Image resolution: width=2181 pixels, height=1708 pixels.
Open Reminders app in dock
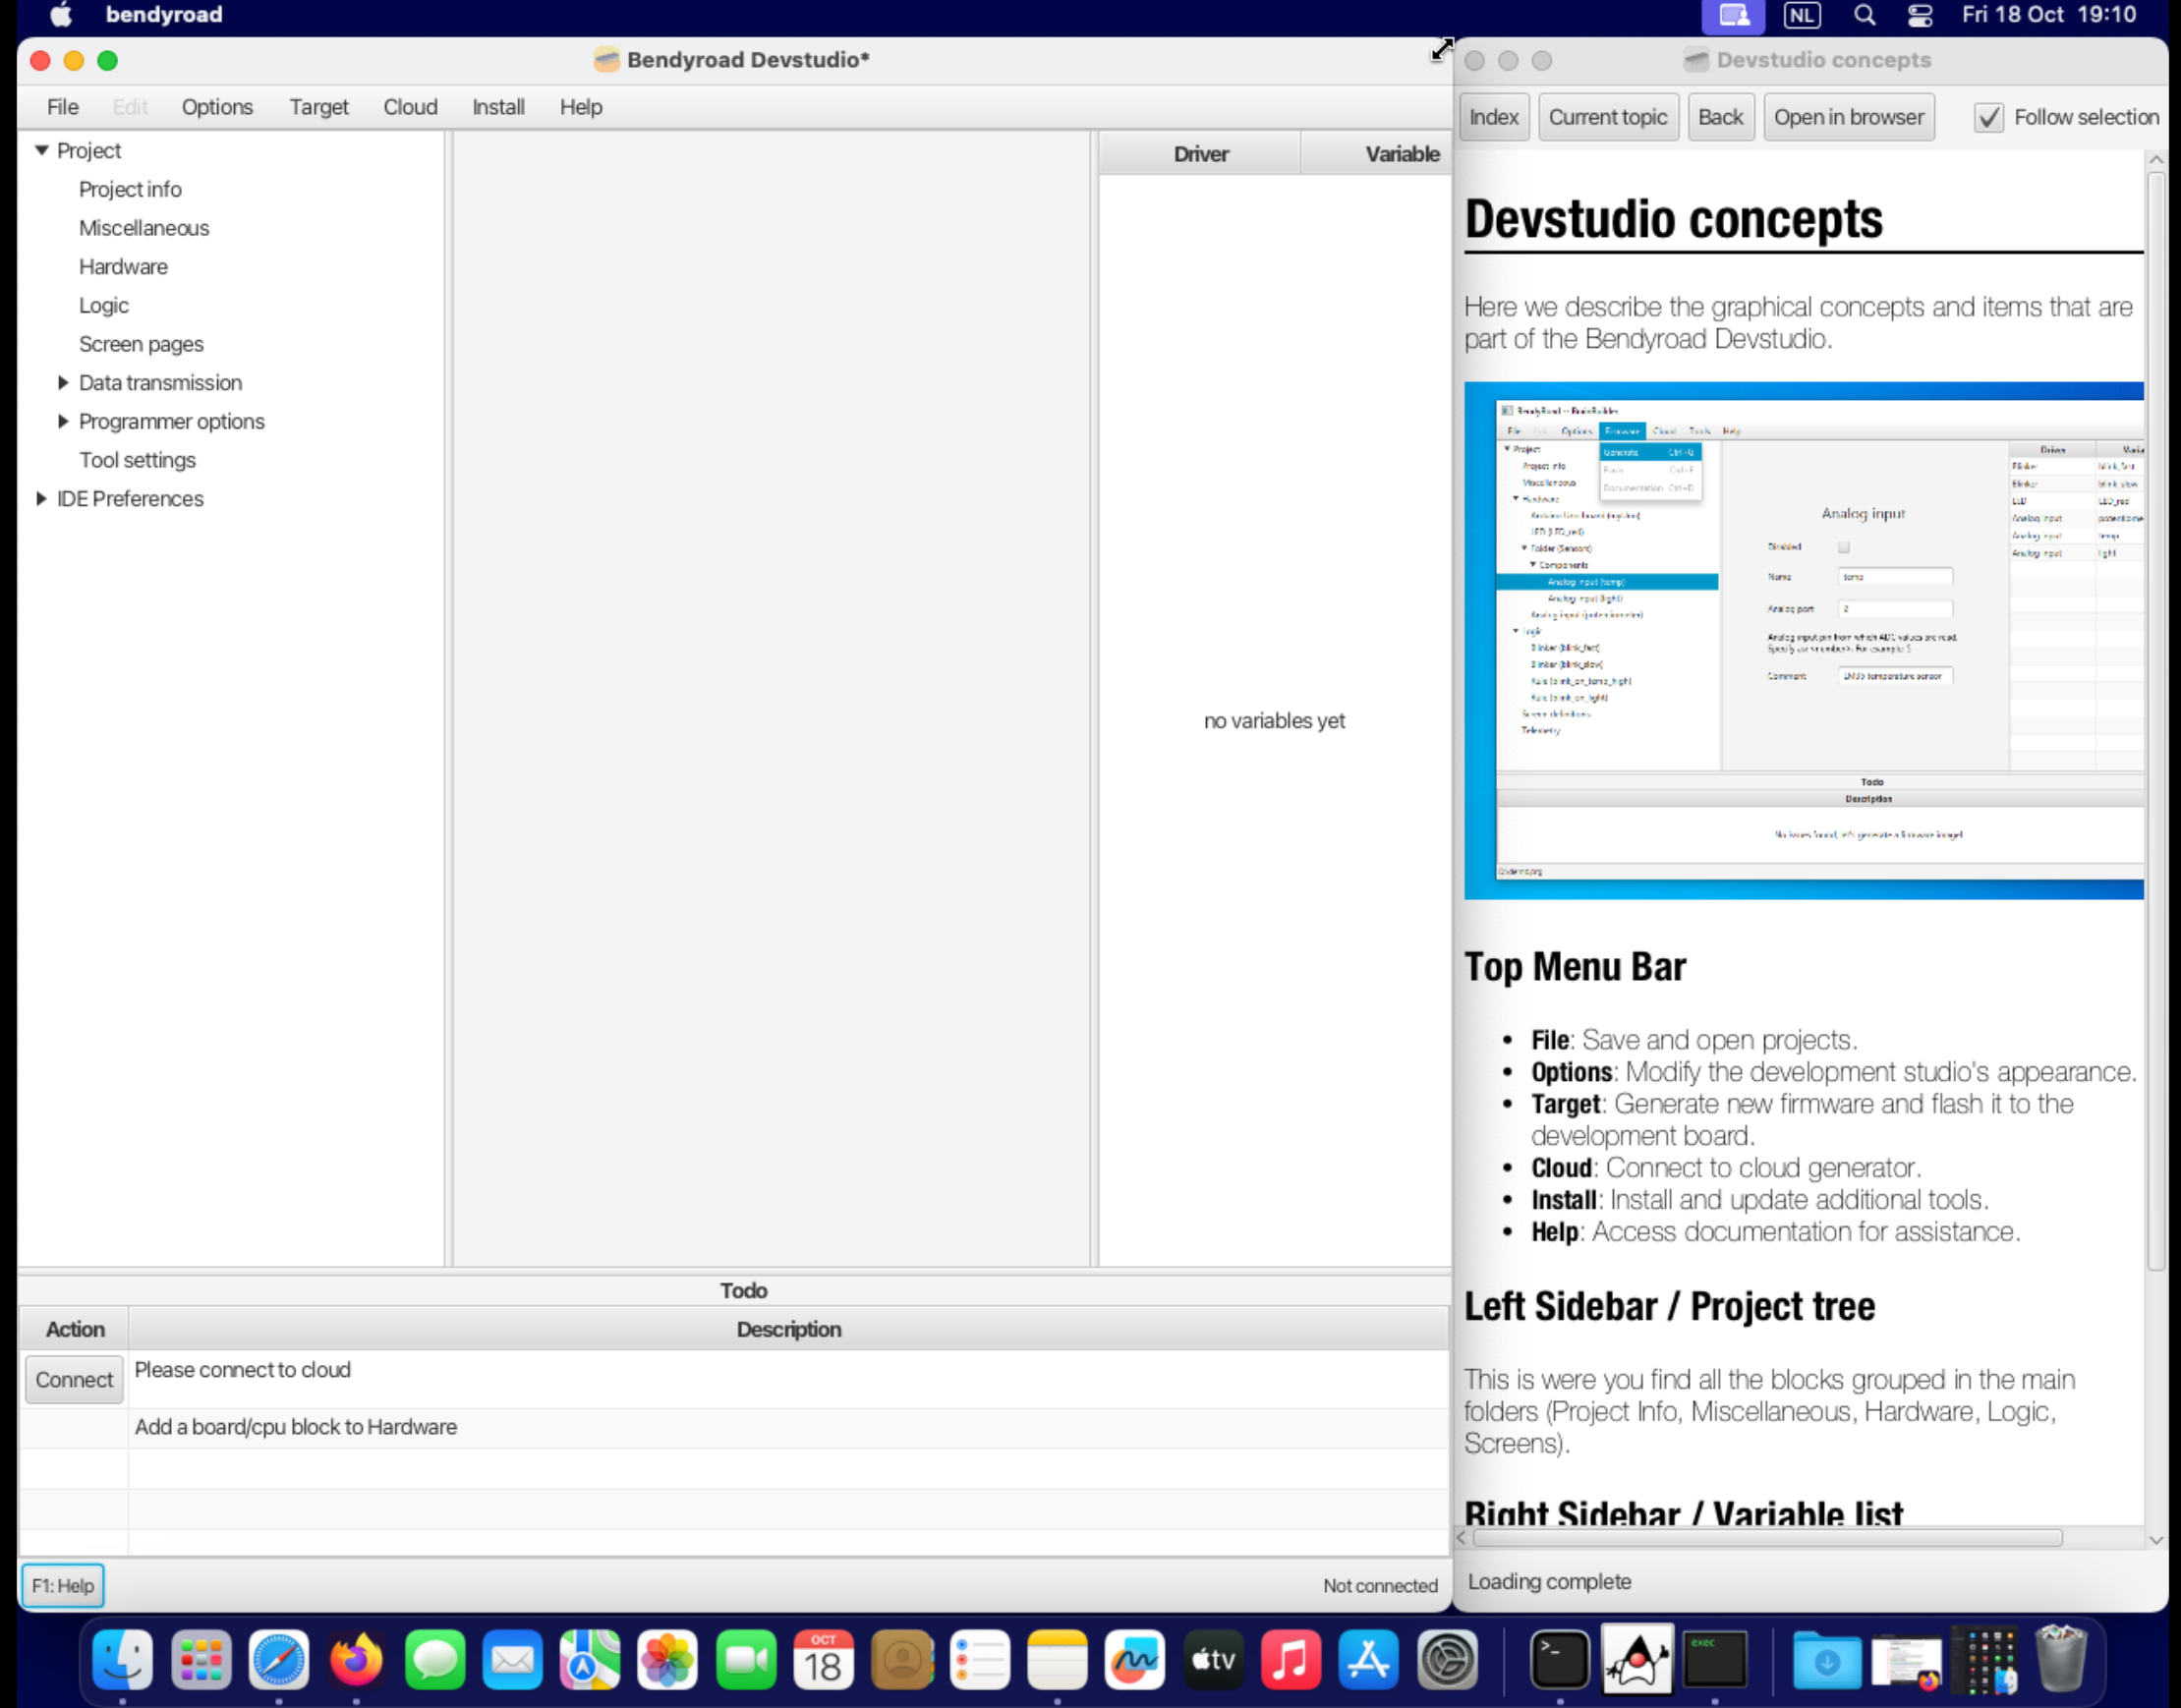980,1660
